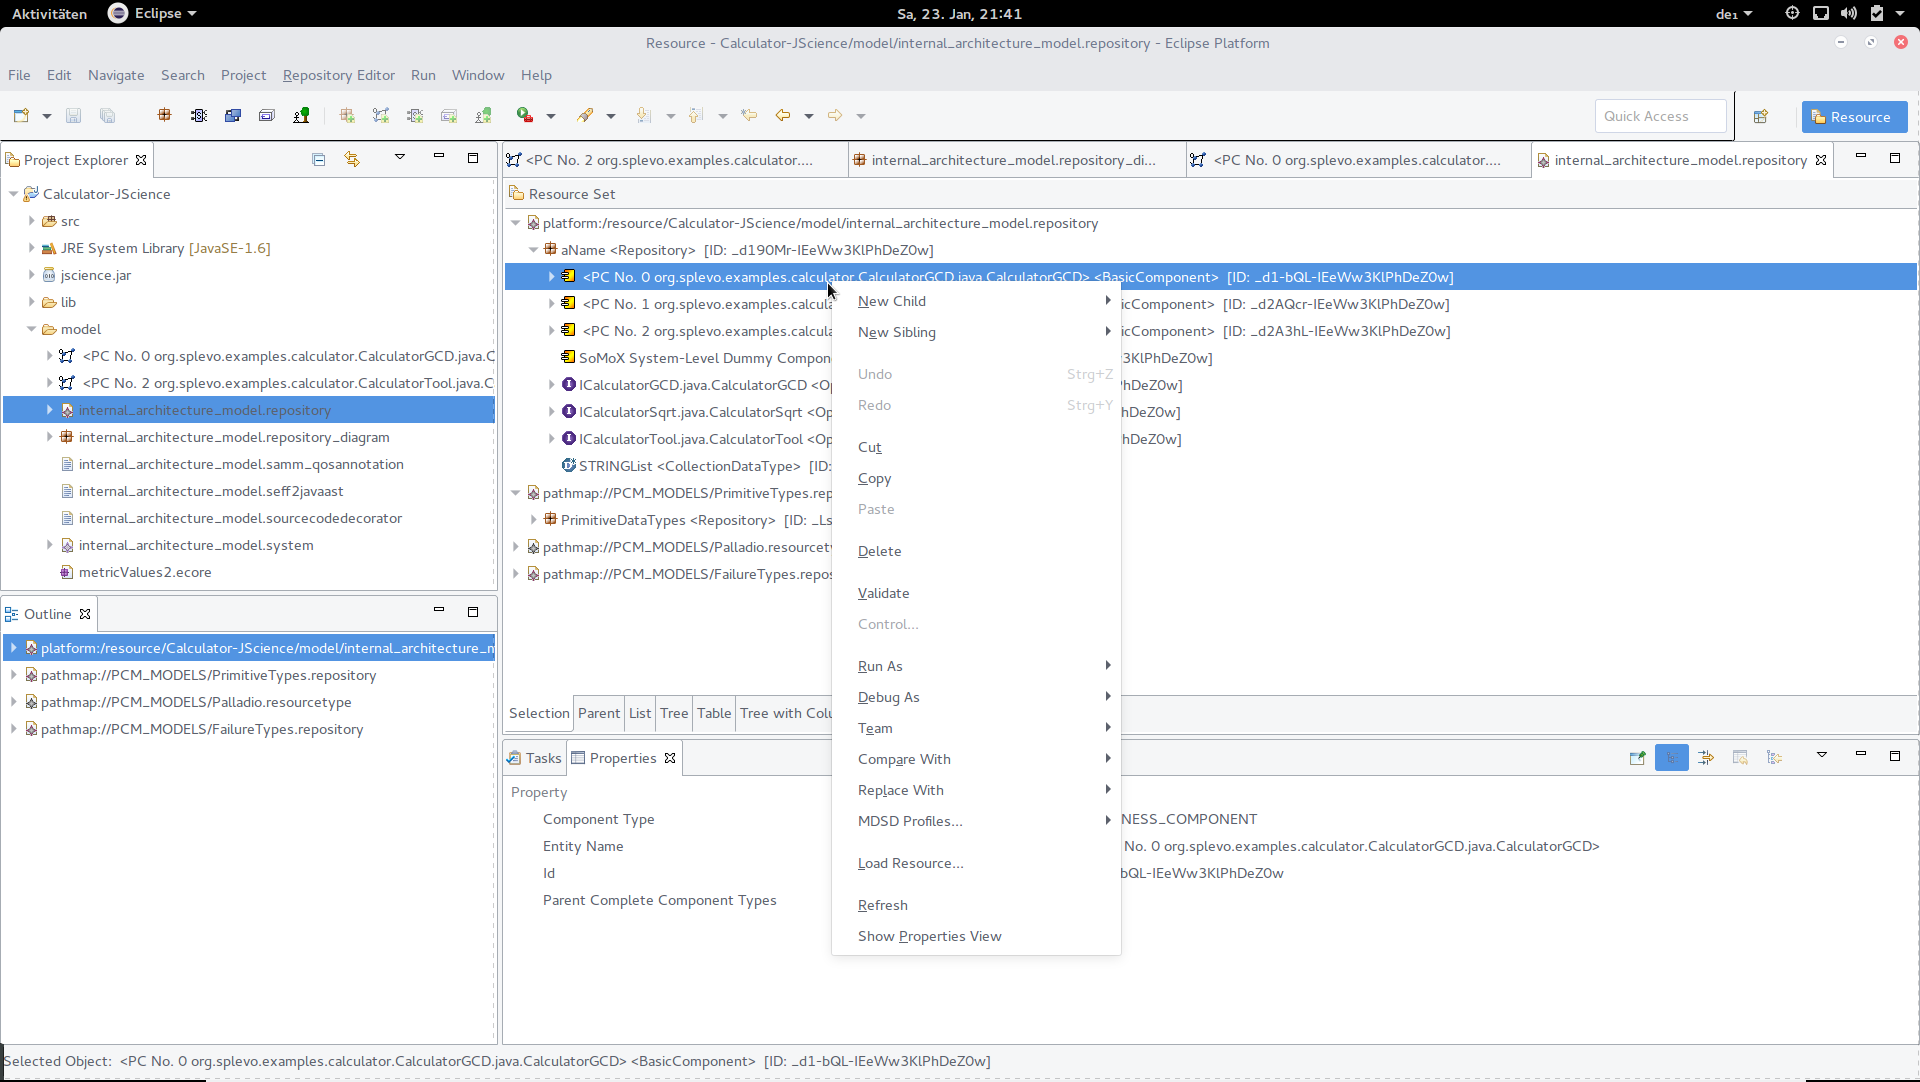Viewport: 1920px width, 1082px height.
Task: Switch to the Table editor page tab
Action: tap(714, 713)
